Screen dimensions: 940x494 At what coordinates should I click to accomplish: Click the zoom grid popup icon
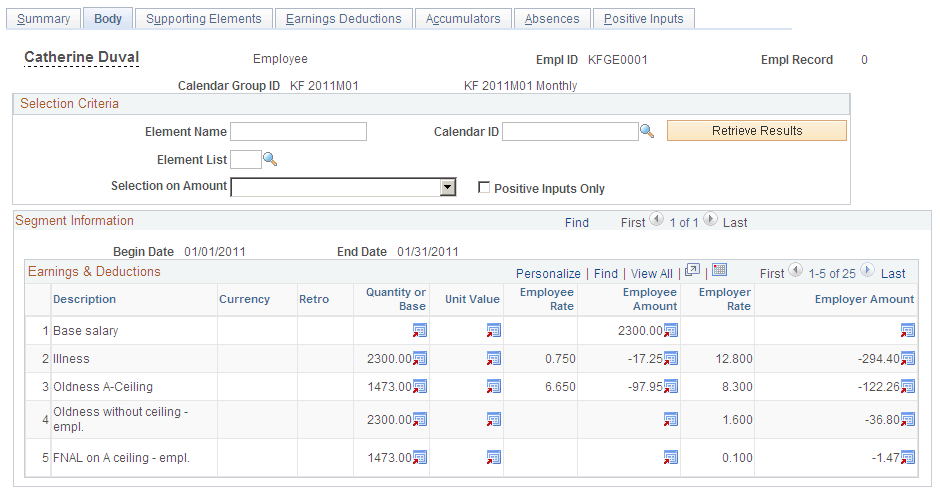click(692, 270)
